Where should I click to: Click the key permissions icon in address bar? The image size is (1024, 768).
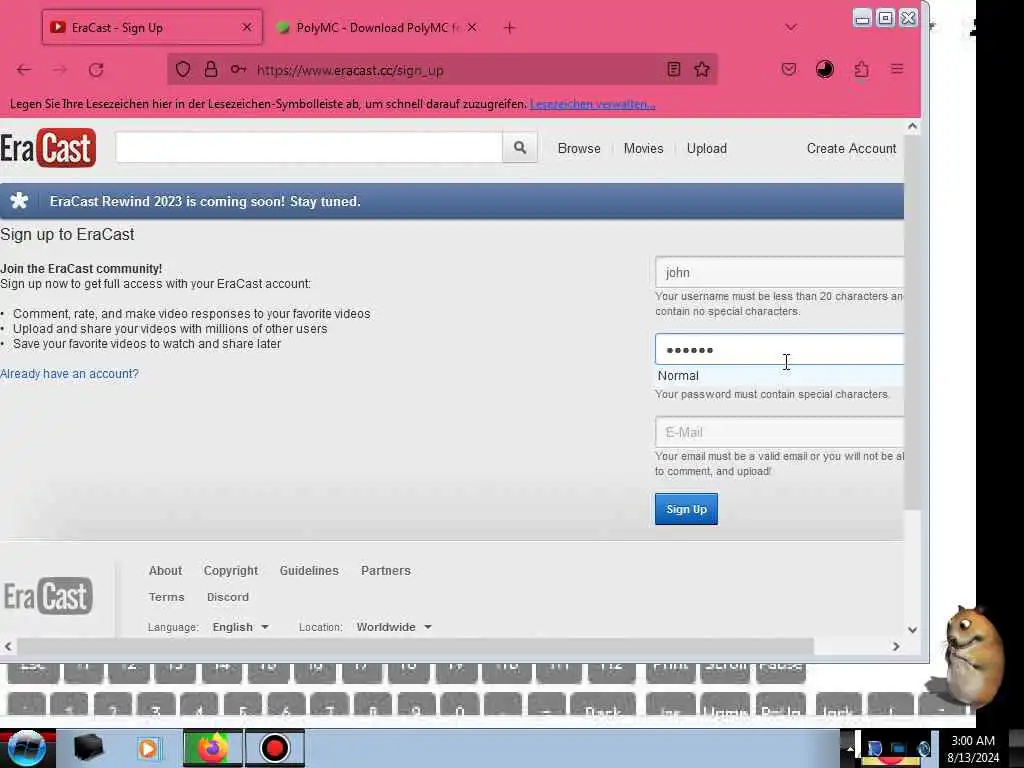click(x=238, y=69)
